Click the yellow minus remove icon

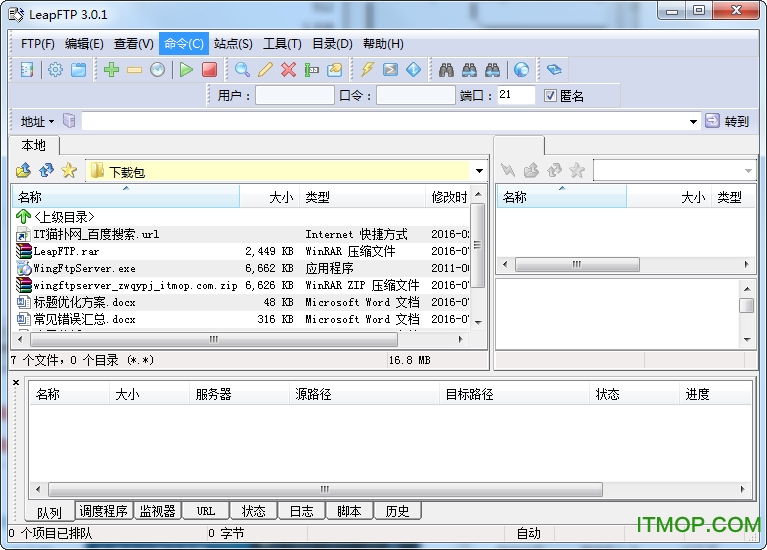pyautogui.click(x=134, y=70)
